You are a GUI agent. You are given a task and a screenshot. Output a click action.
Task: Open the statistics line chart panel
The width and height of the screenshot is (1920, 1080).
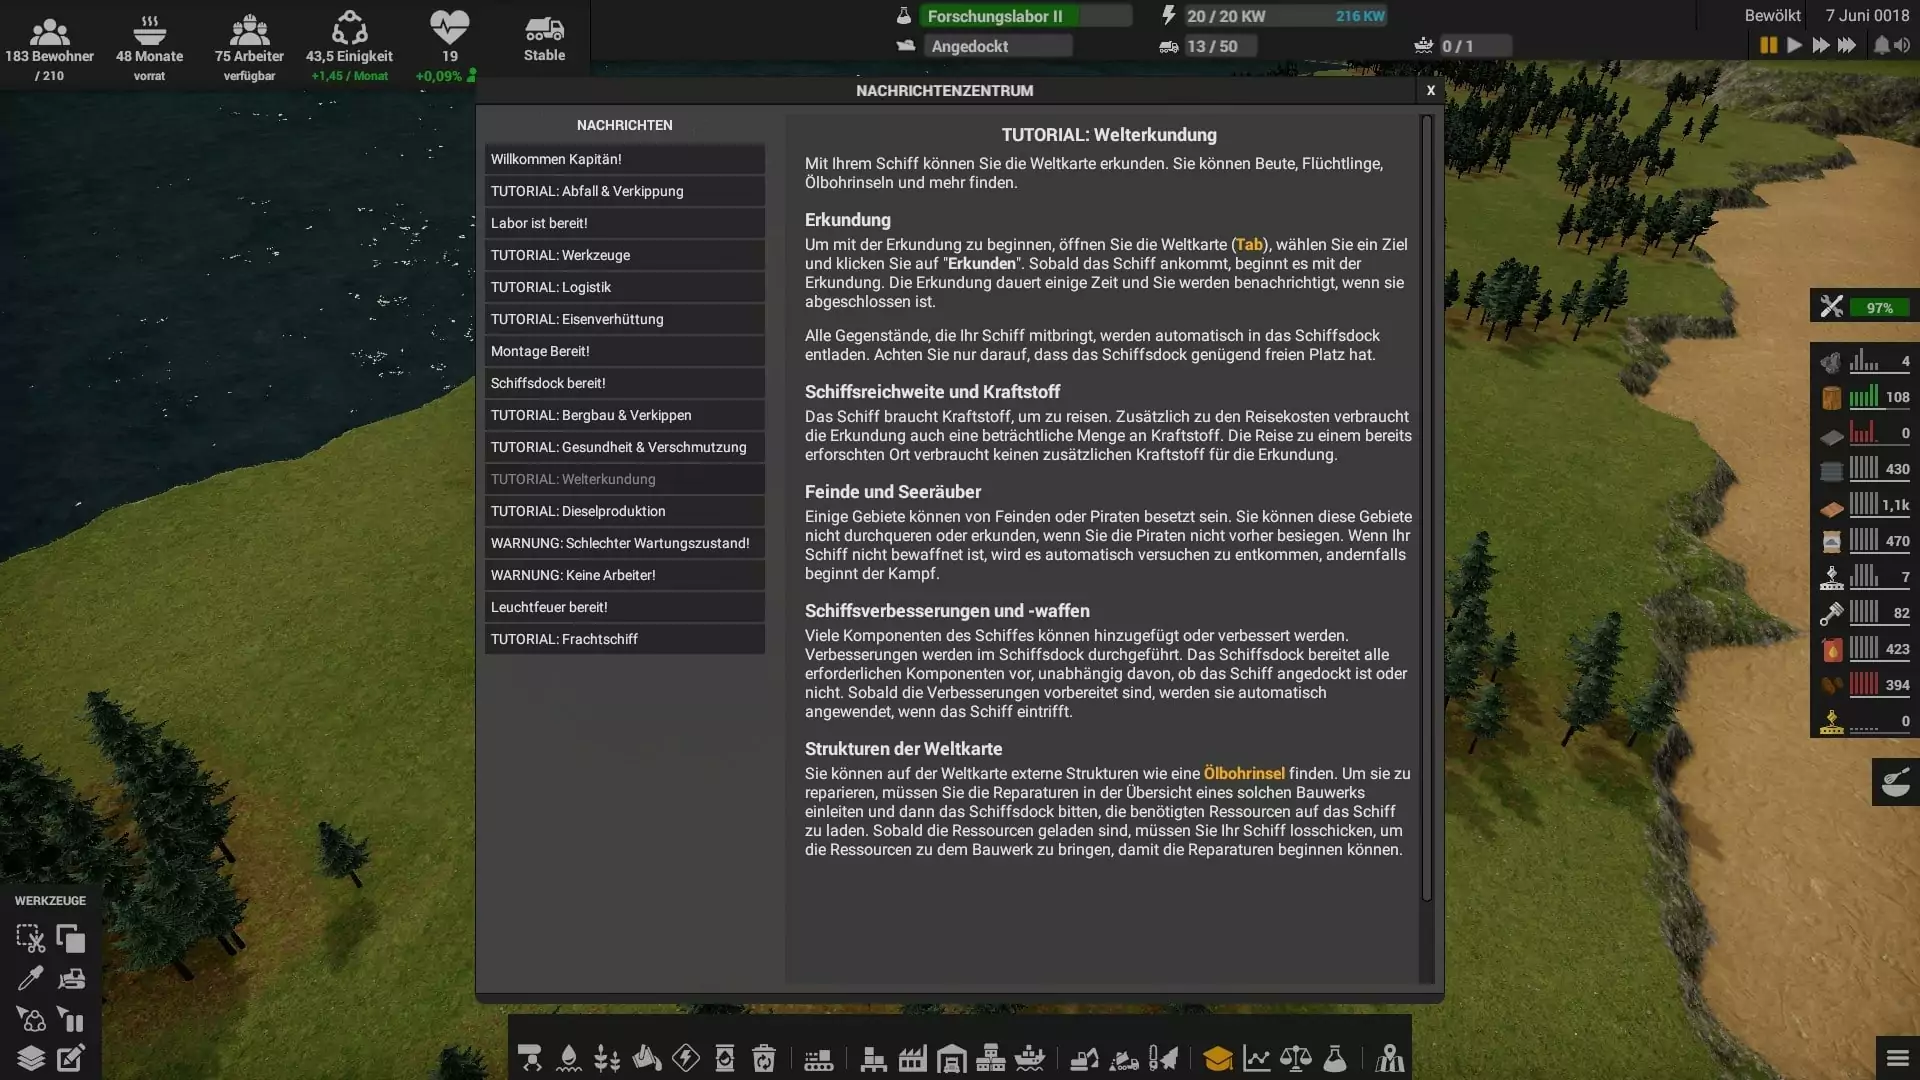click(x=1257, y=1058)
